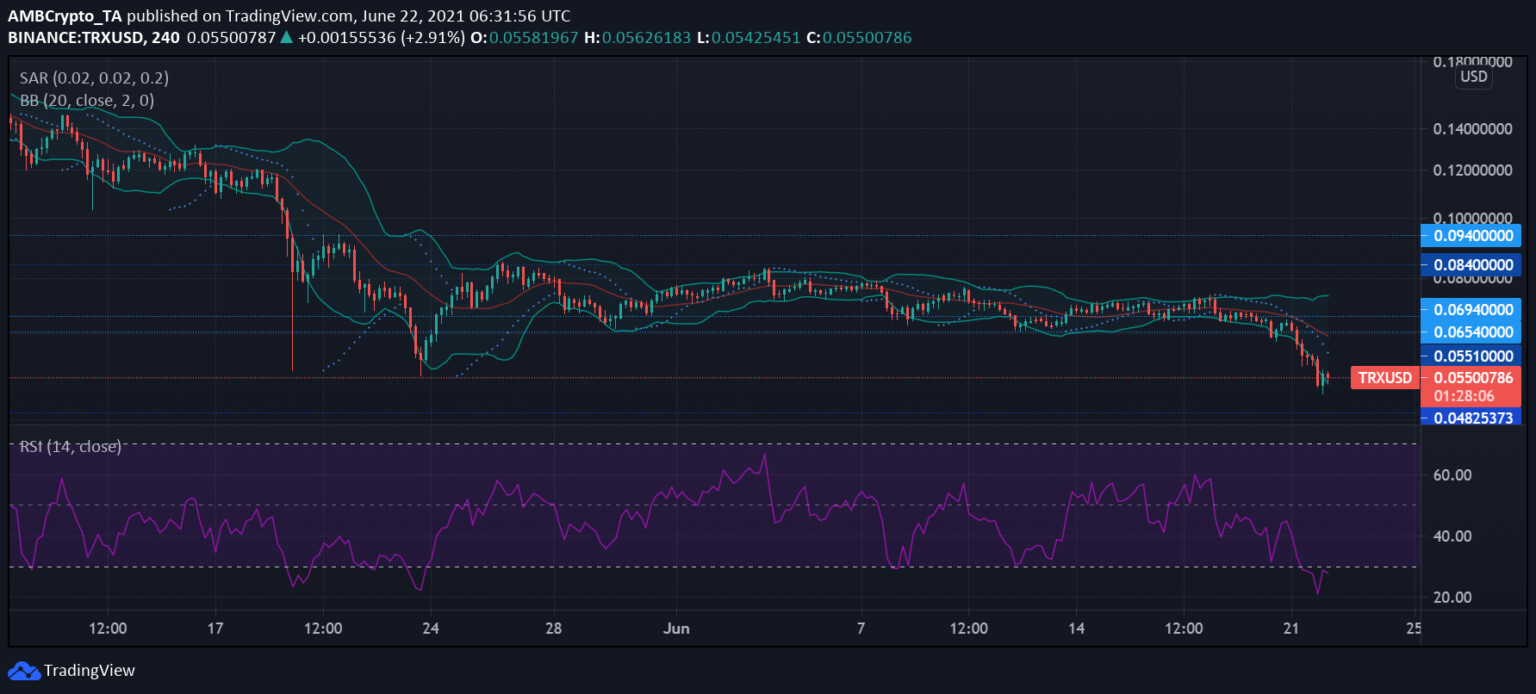
Task: Click the 21 date on time axis
Action: click(1291, 629)
